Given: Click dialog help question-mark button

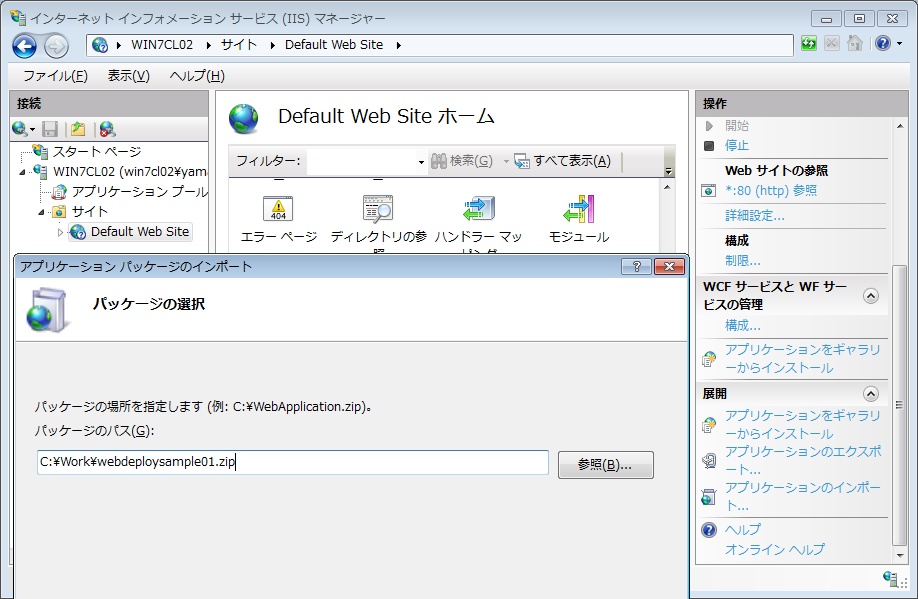Looking at the screenshot, I should point(637,266).
